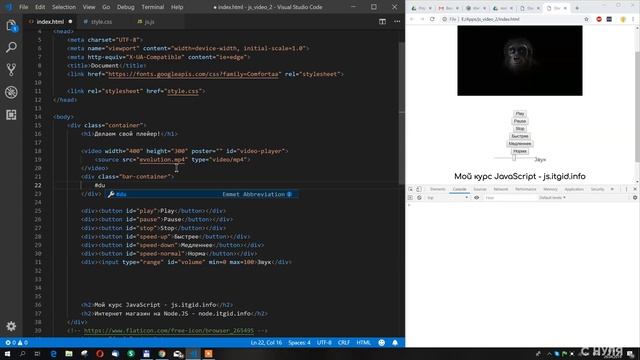Create a live expression with the eye icon
This screenshot has height=360, width=640.
coord(476,198)
